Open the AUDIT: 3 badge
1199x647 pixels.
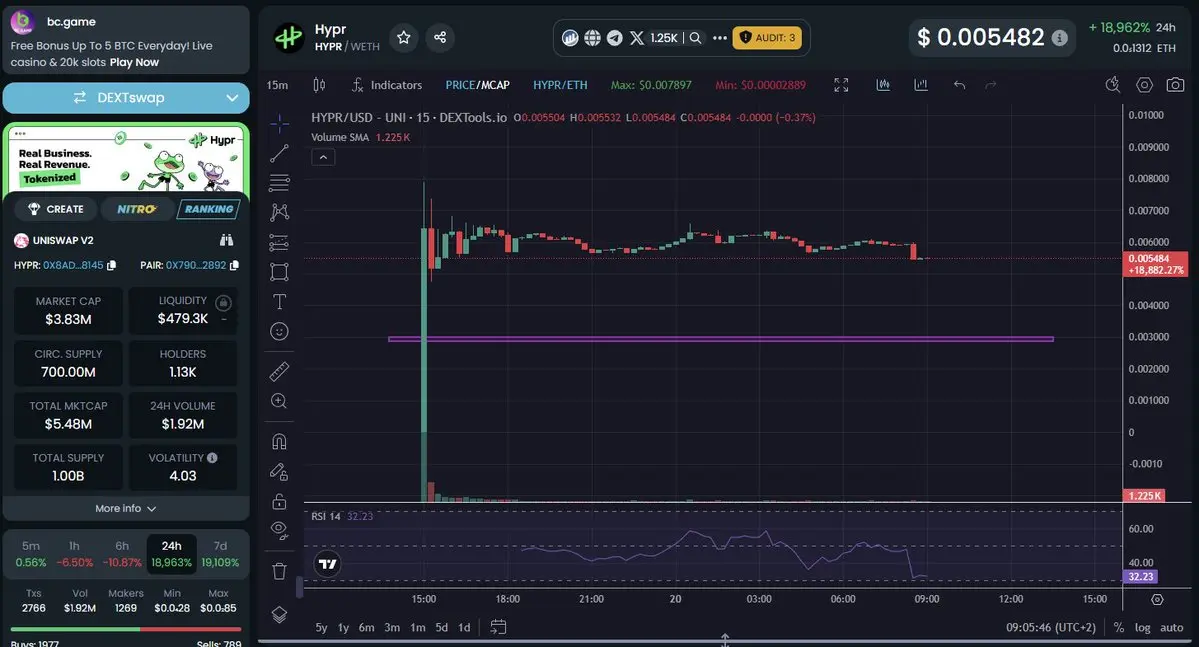click(767, 37)
